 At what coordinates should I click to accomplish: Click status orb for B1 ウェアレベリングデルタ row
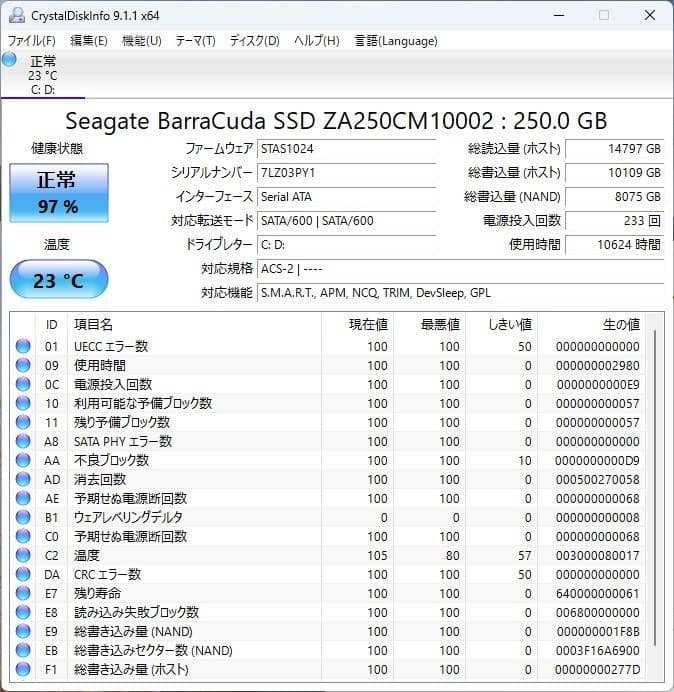(23, 517)
